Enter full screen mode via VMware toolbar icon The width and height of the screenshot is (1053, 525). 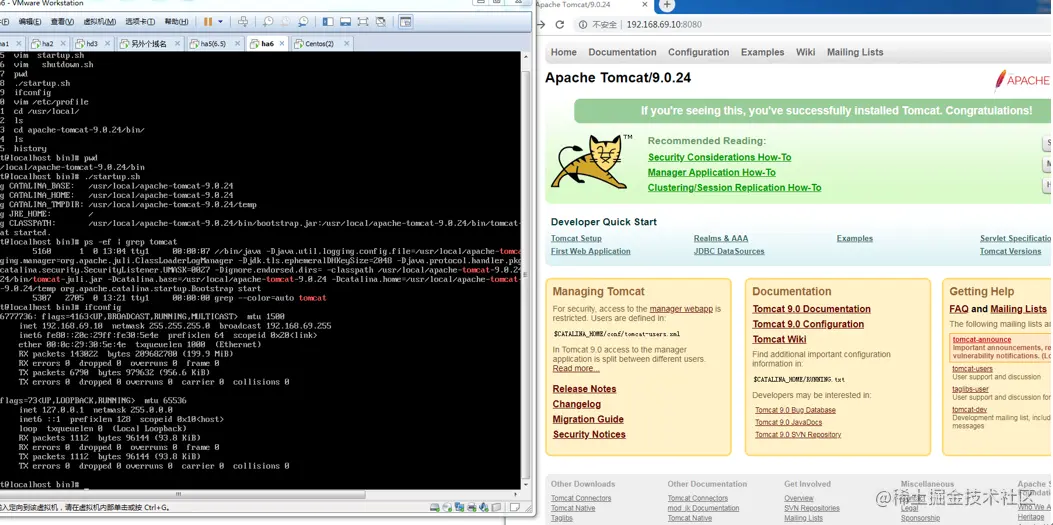coord(363,21)
